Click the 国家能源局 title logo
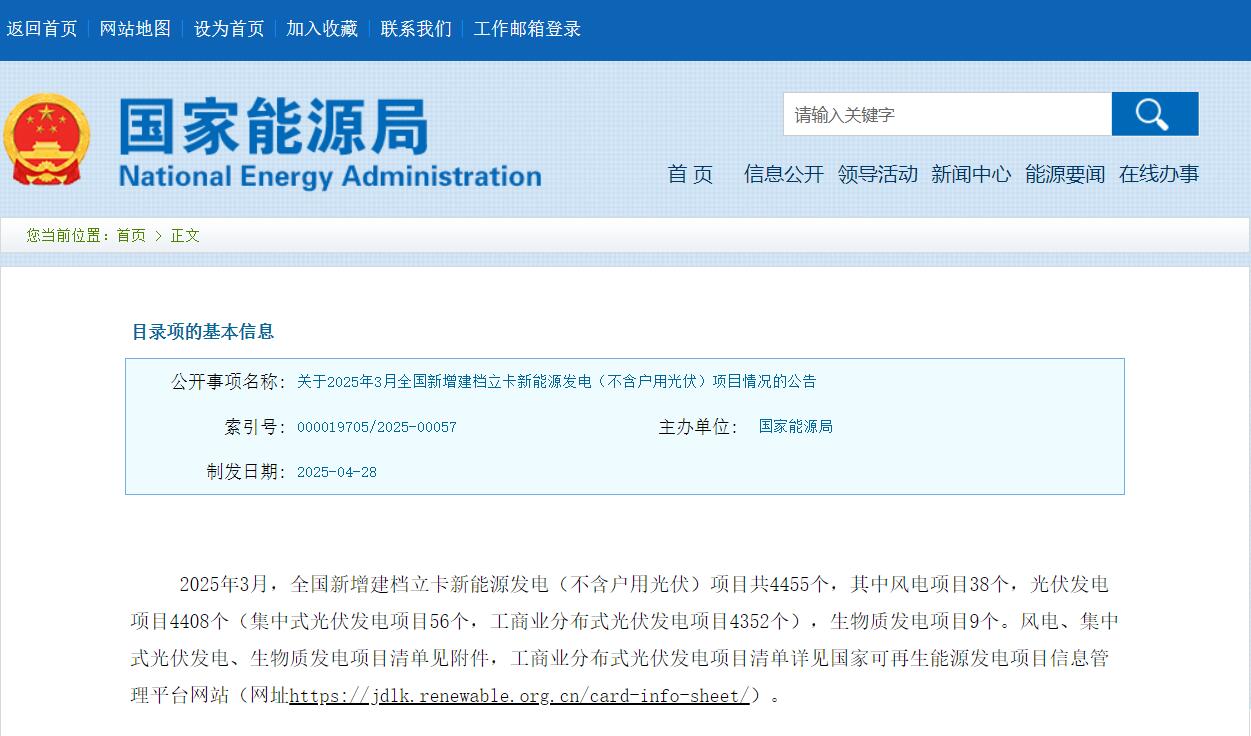 click(x=329, y=142)
